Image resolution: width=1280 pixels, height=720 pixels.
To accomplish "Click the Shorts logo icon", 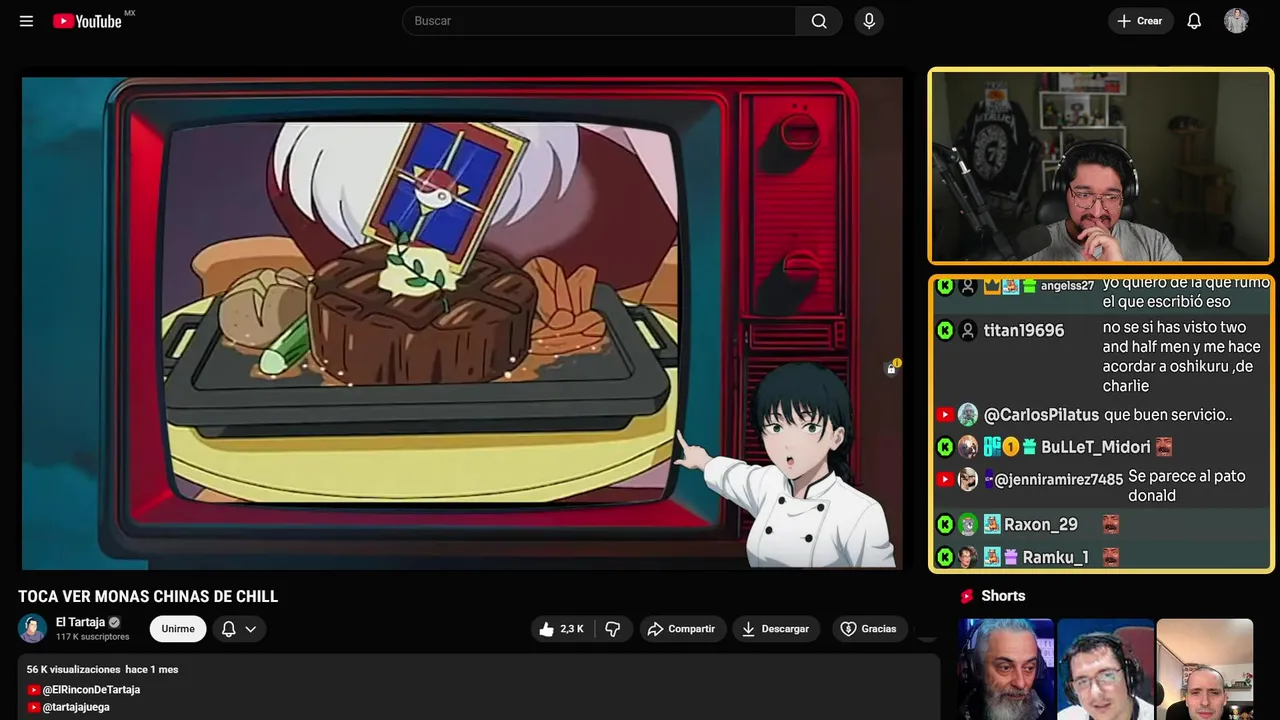I will pos(967,596).
